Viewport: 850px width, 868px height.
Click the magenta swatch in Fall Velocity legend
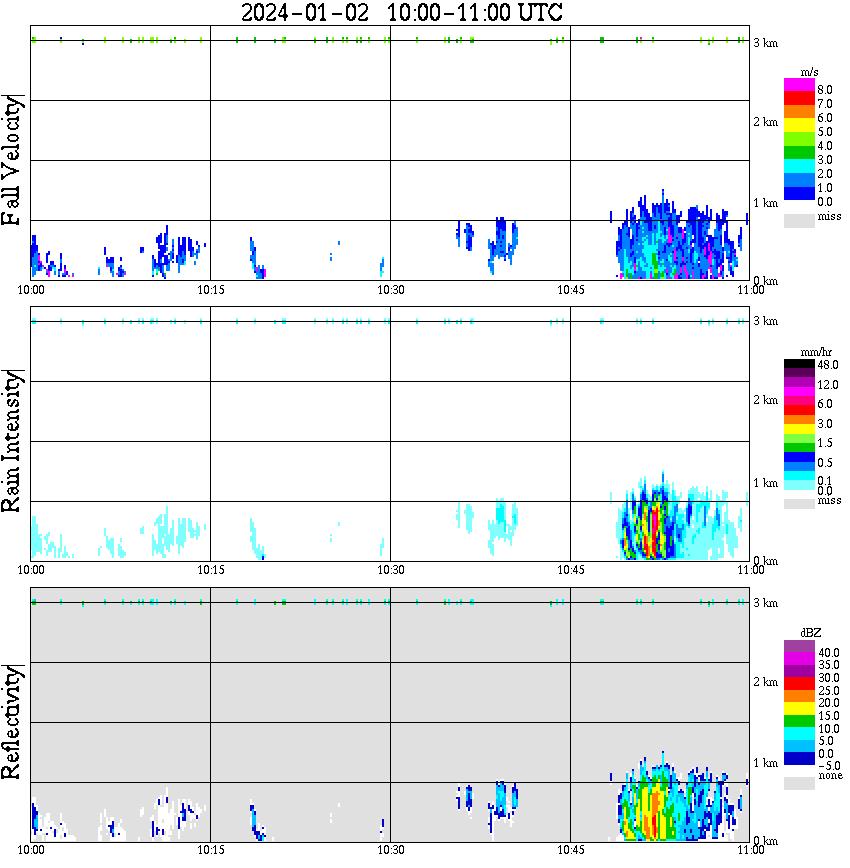[x=799, y=84]
